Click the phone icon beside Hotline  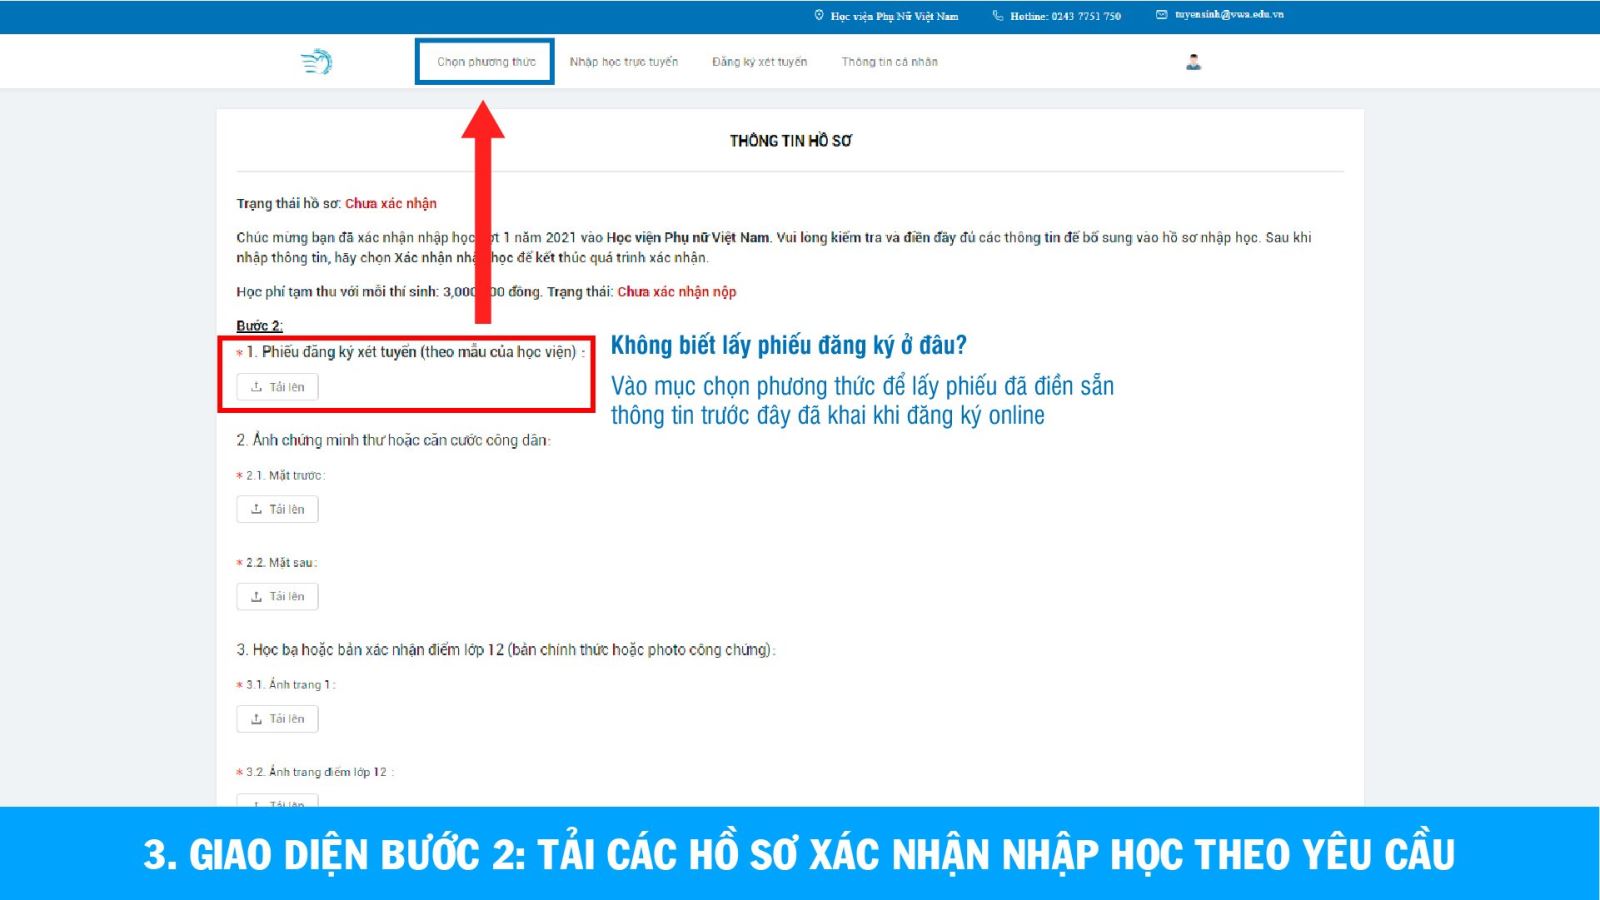click(x=997, y=15)
